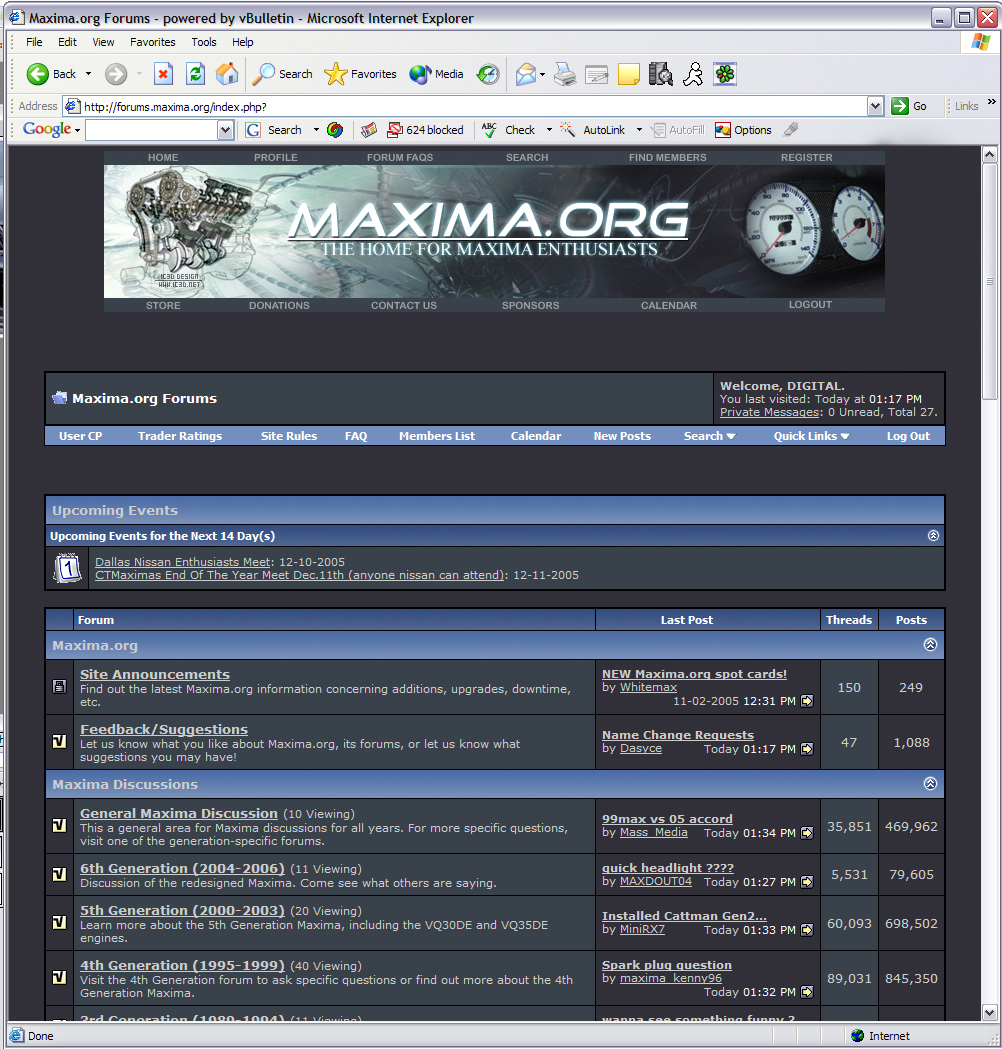Open the Members List link

coord(437,436)
